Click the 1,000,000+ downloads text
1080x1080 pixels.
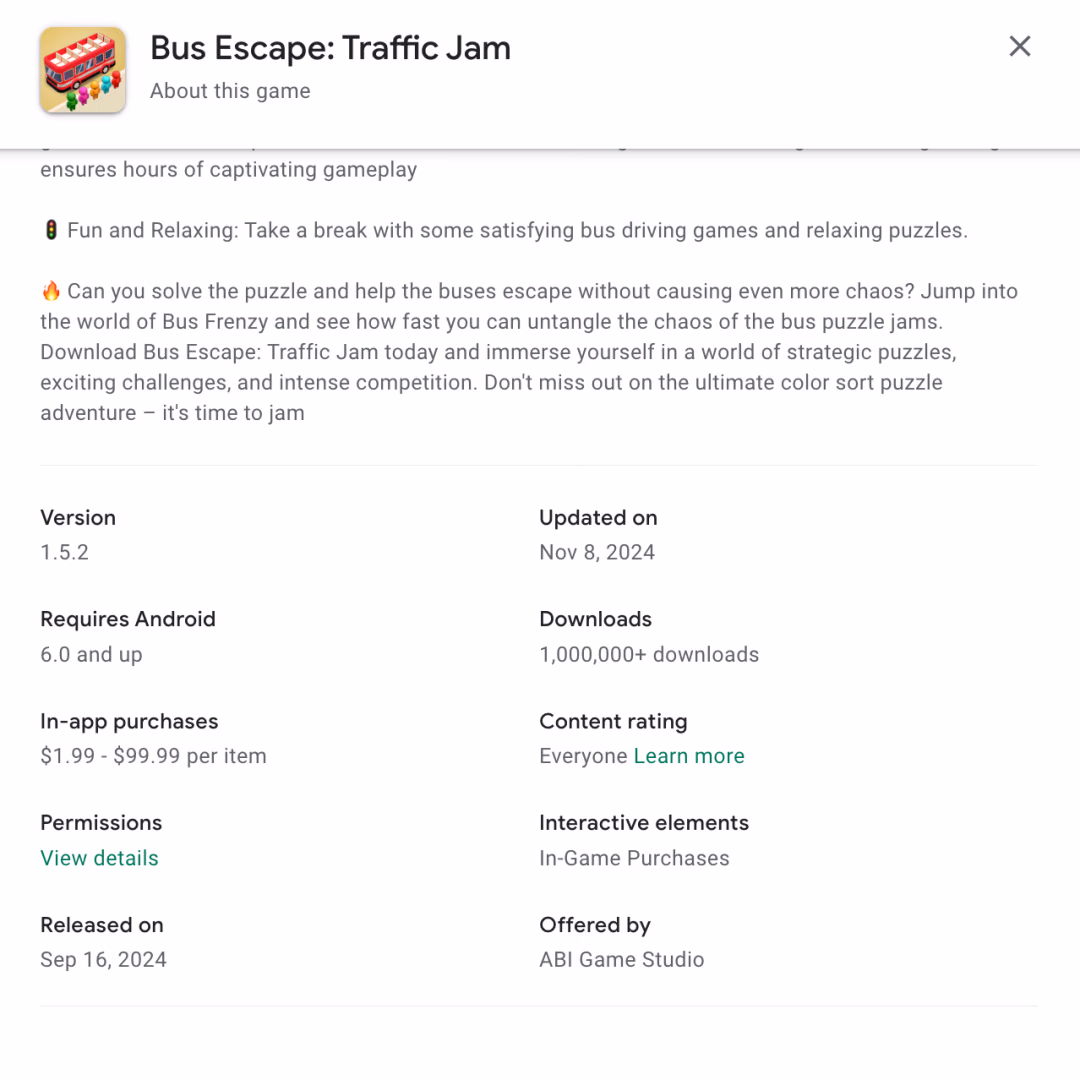(x=649, y=654)
